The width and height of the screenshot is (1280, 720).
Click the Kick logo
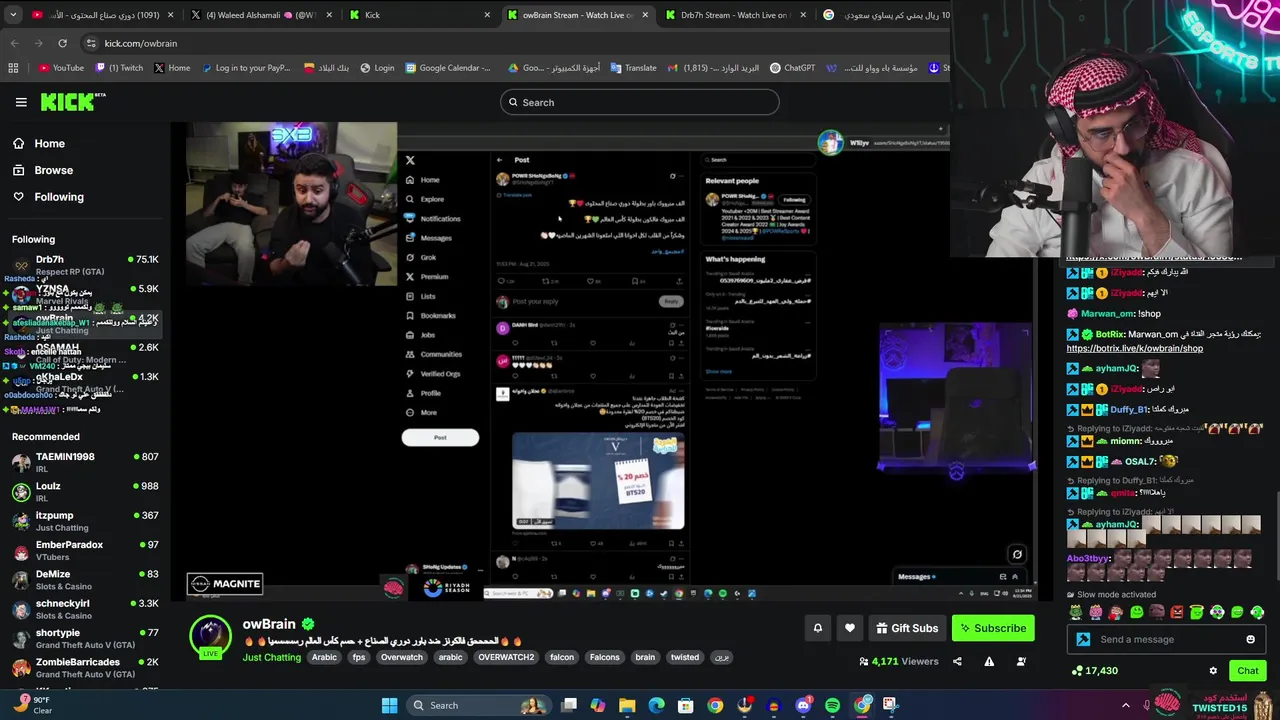point(72,102)
